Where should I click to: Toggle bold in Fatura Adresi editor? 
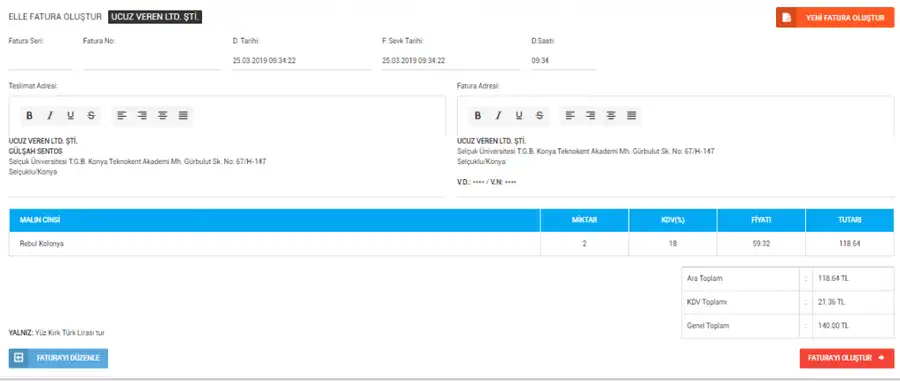(478, 116)
